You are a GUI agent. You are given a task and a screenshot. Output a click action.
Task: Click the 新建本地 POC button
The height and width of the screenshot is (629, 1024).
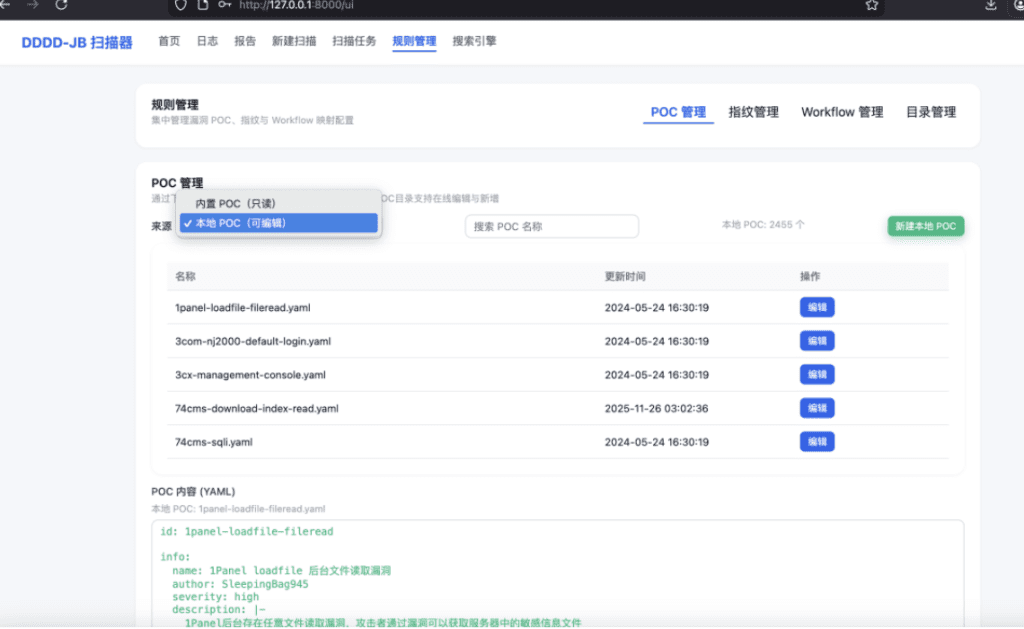pyautogui.click(x=925, y=226)
